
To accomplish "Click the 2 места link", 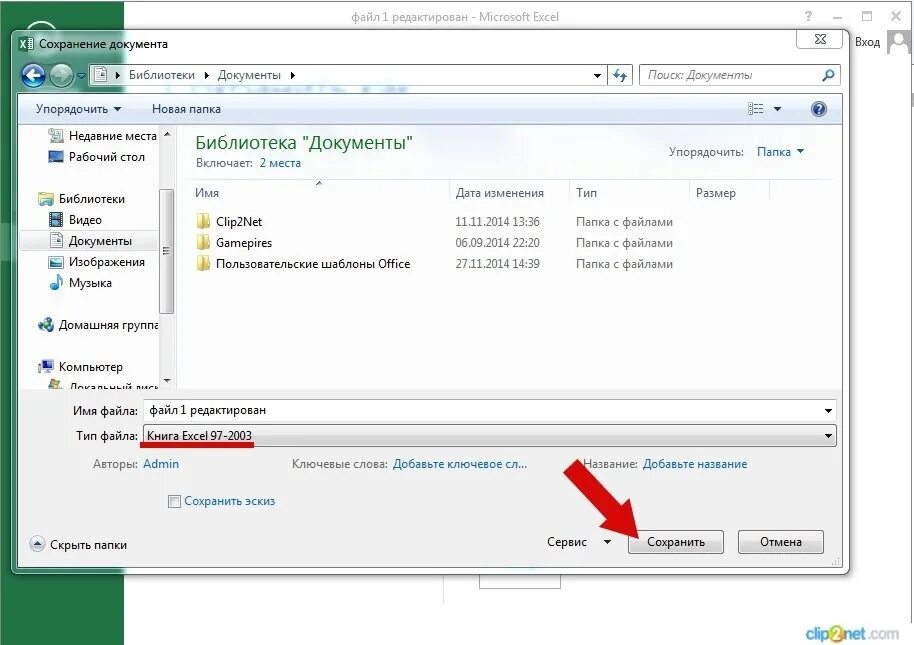I will point(280,163).
